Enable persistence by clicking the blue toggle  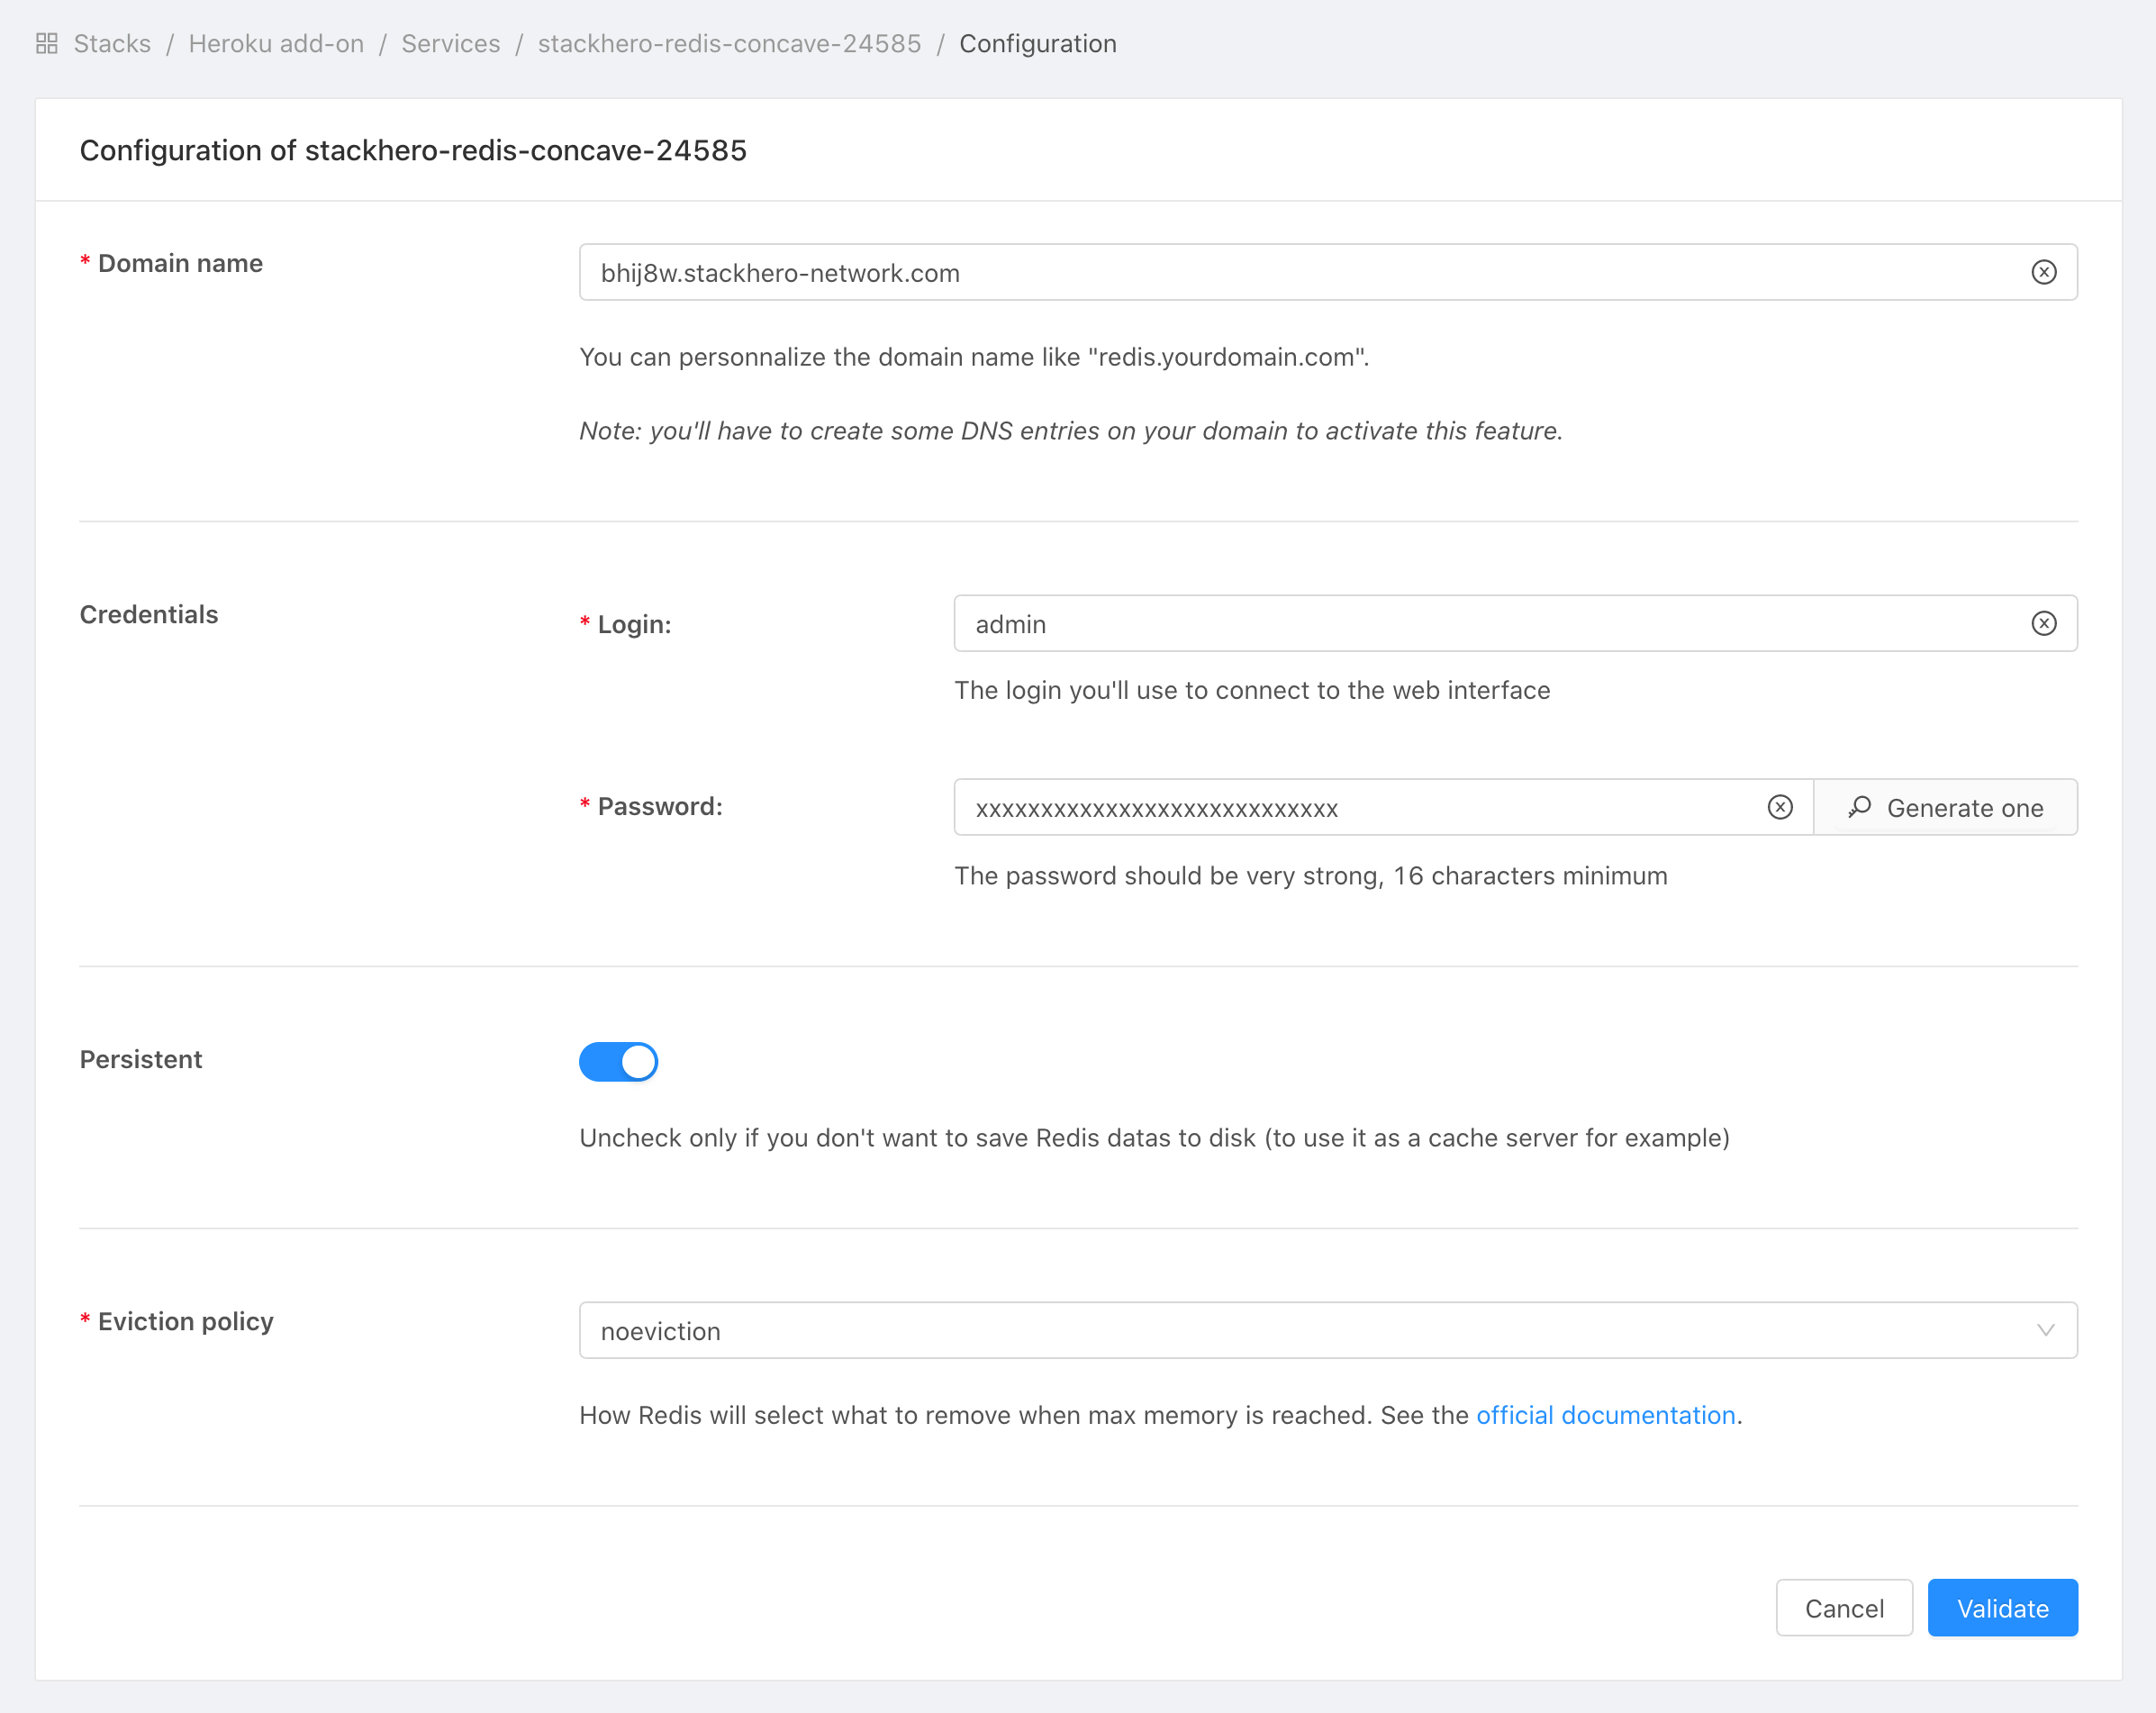click(620, 1058)
